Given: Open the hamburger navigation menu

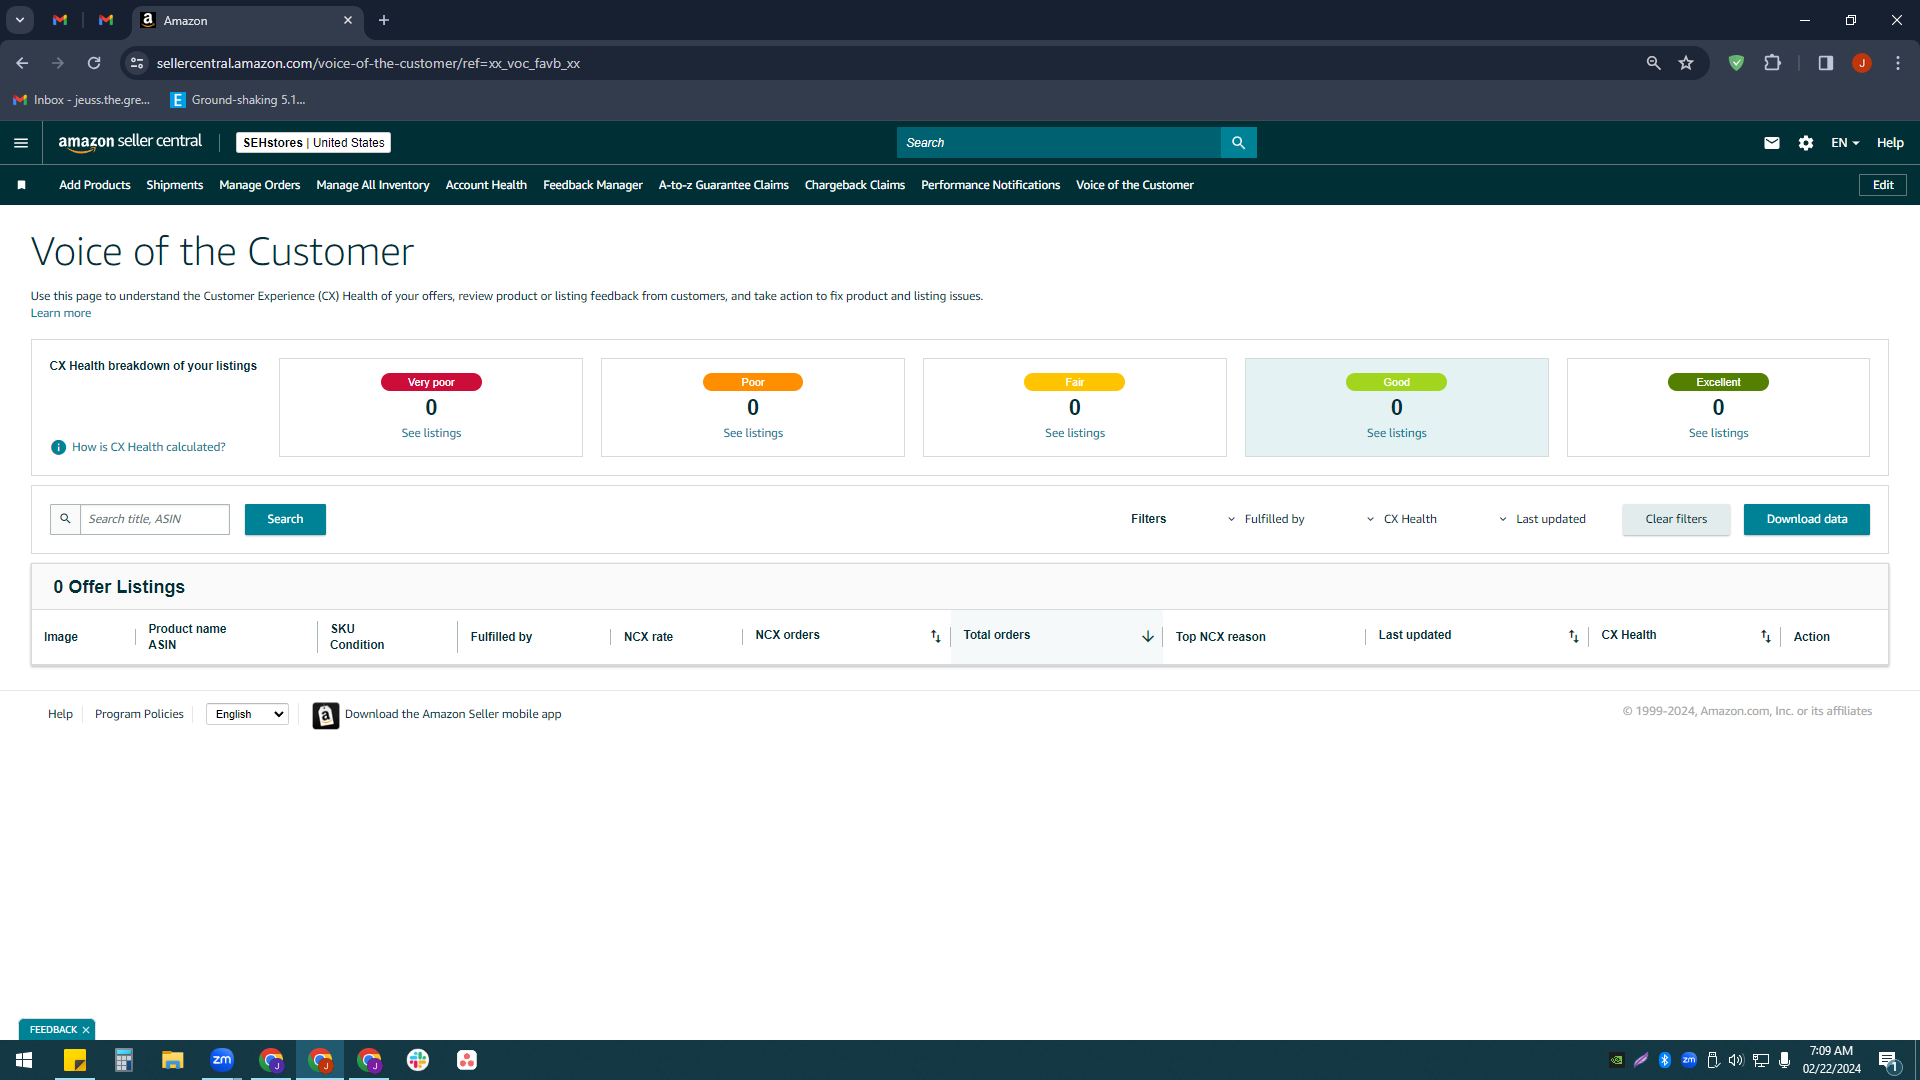Looking at the screenshot, I should pos(21,143).
